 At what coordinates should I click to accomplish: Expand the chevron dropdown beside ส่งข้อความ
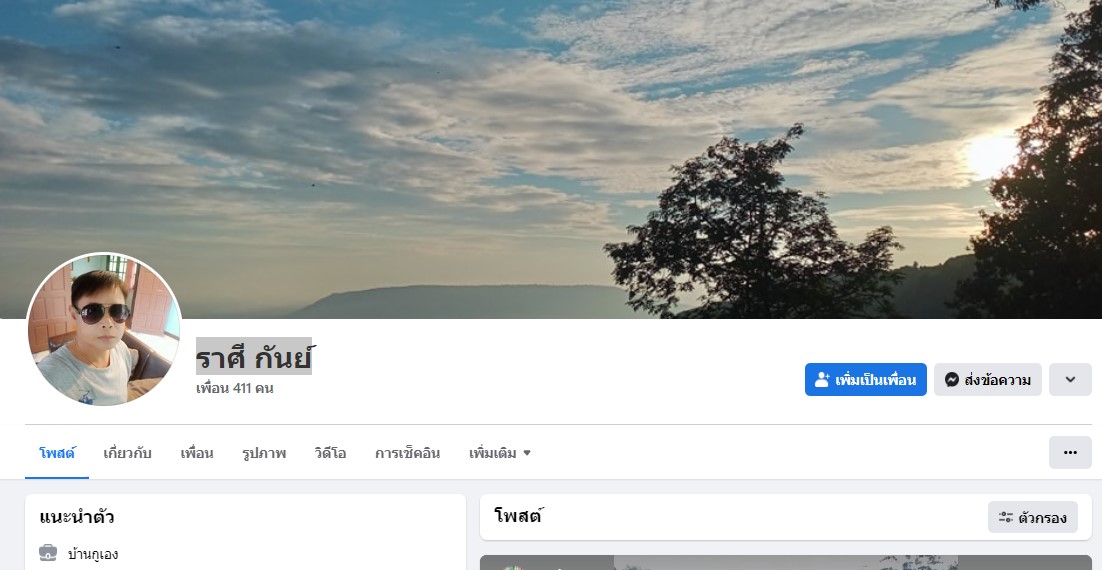pos(1070,380)
